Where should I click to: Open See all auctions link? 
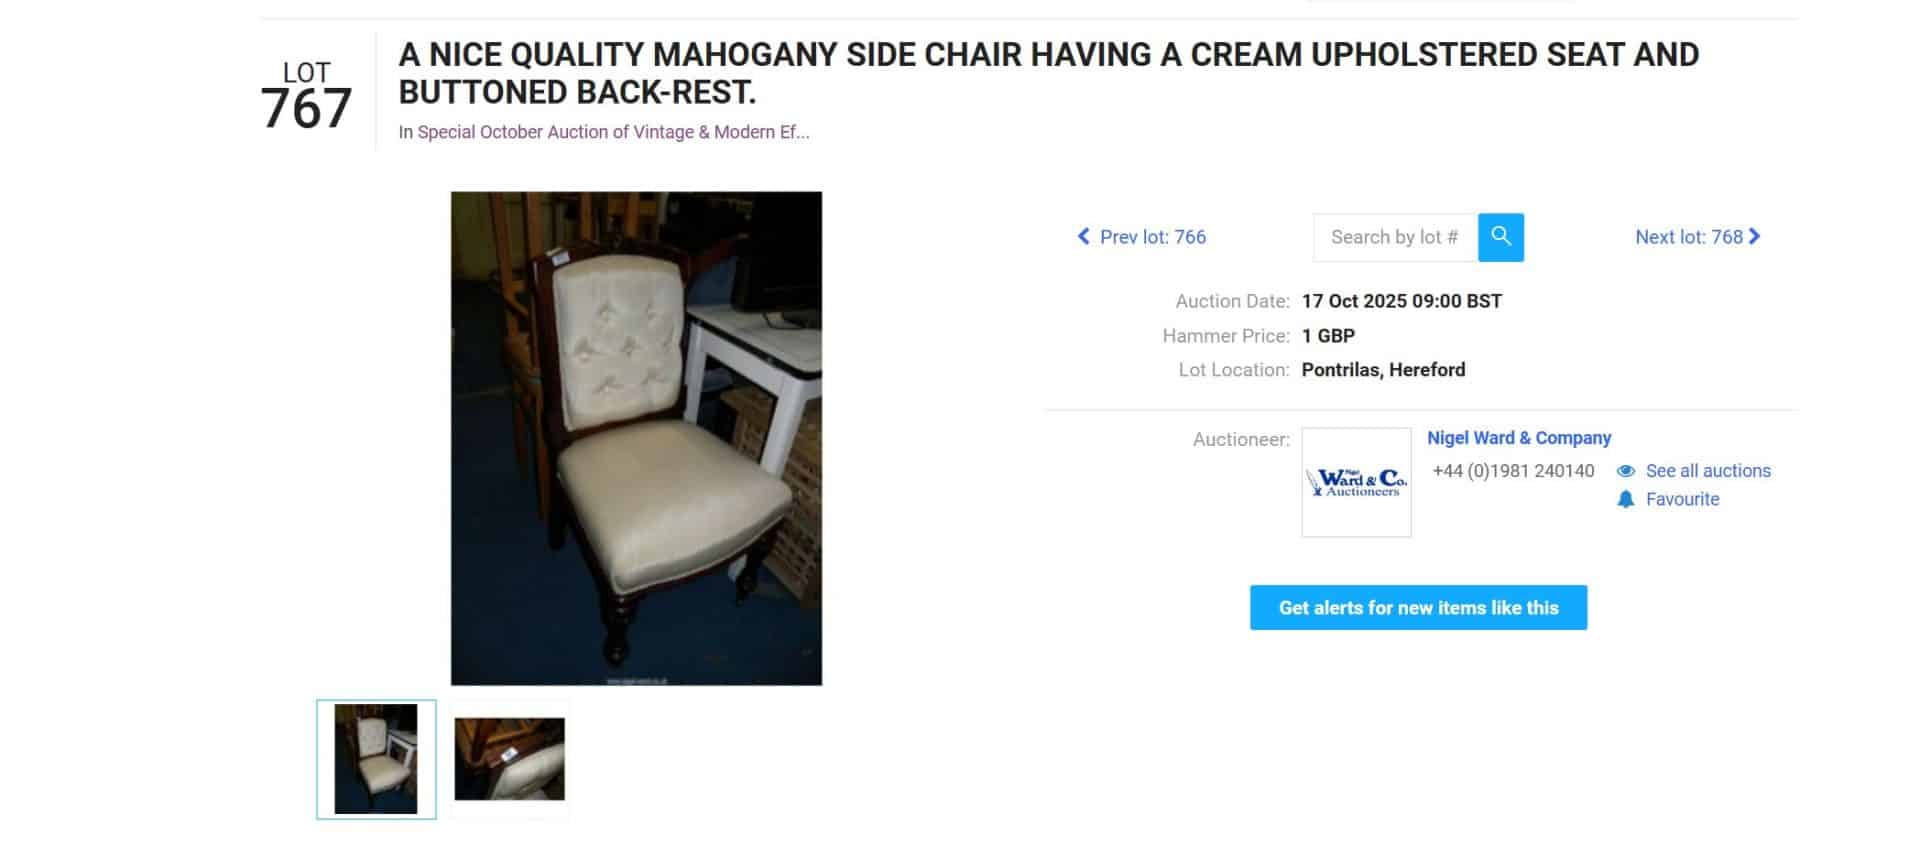click(x=1708, y=471)
